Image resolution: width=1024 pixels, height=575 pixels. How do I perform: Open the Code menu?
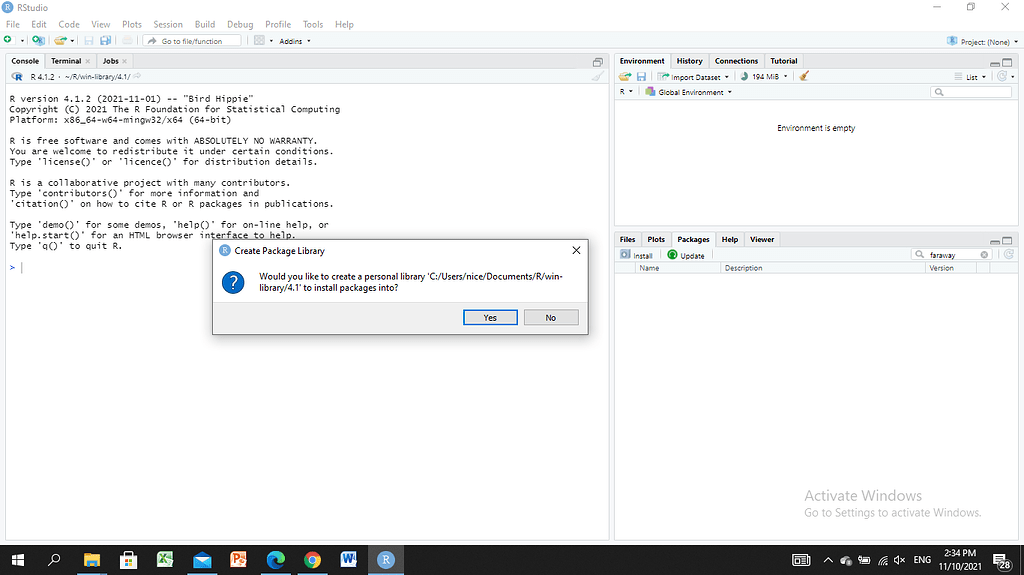69,24
